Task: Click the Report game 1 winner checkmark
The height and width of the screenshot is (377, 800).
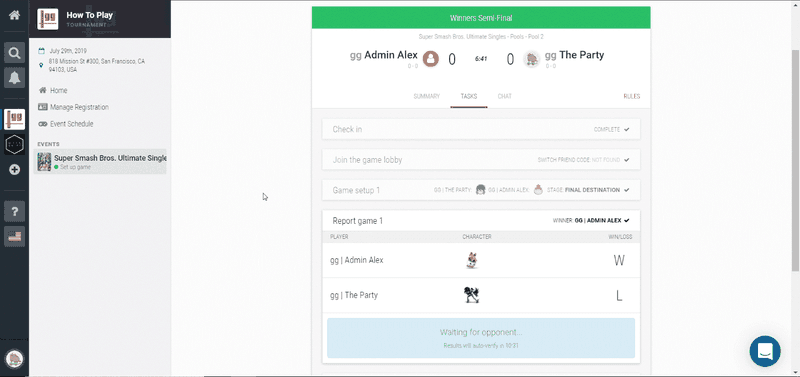Action: (x=627, y=221)
